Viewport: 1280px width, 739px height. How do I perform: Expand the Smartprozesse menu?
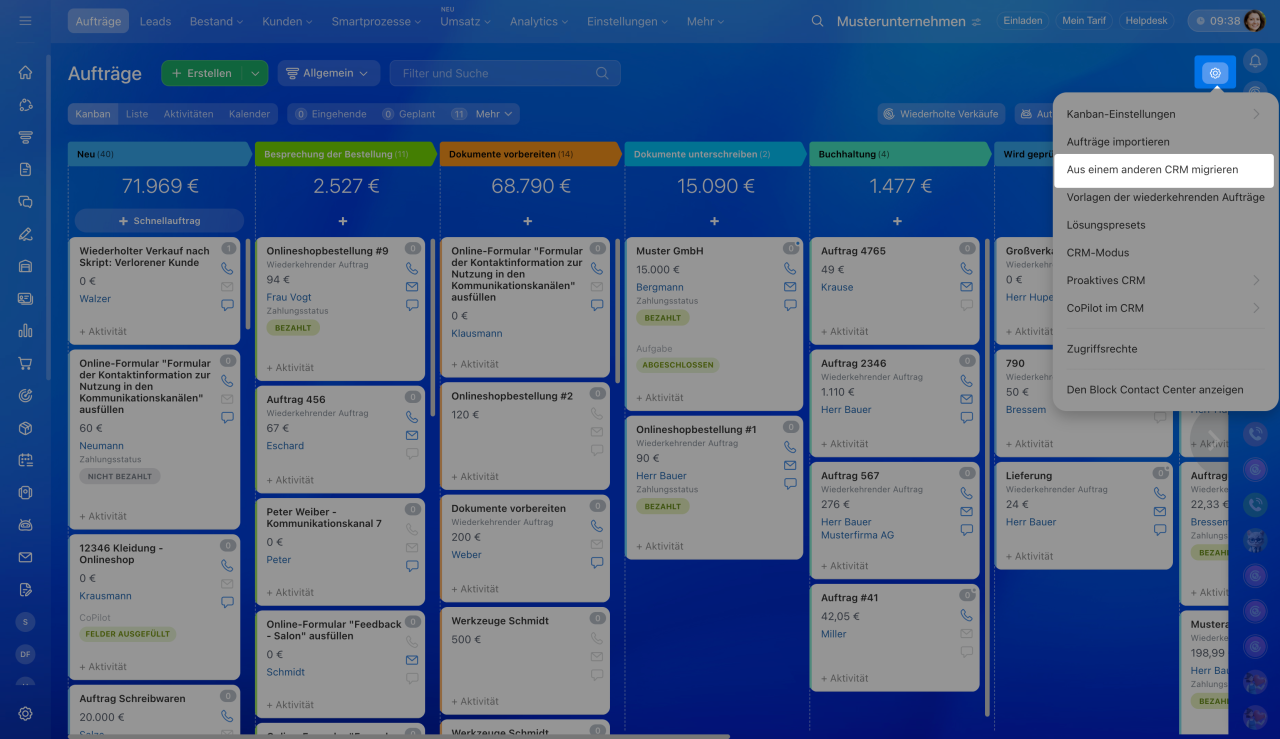378,21
